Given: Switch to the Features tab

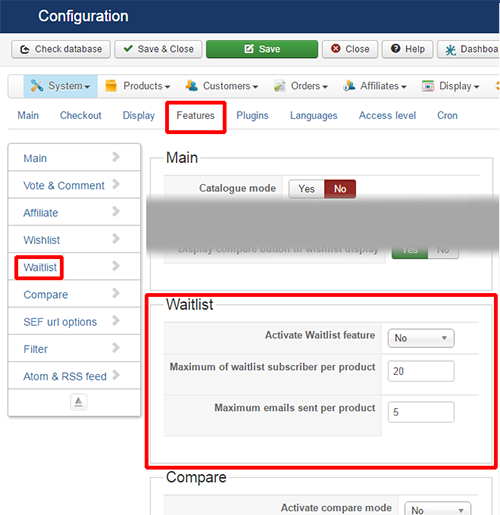Looking at the screenshot, I should point(196,115).
